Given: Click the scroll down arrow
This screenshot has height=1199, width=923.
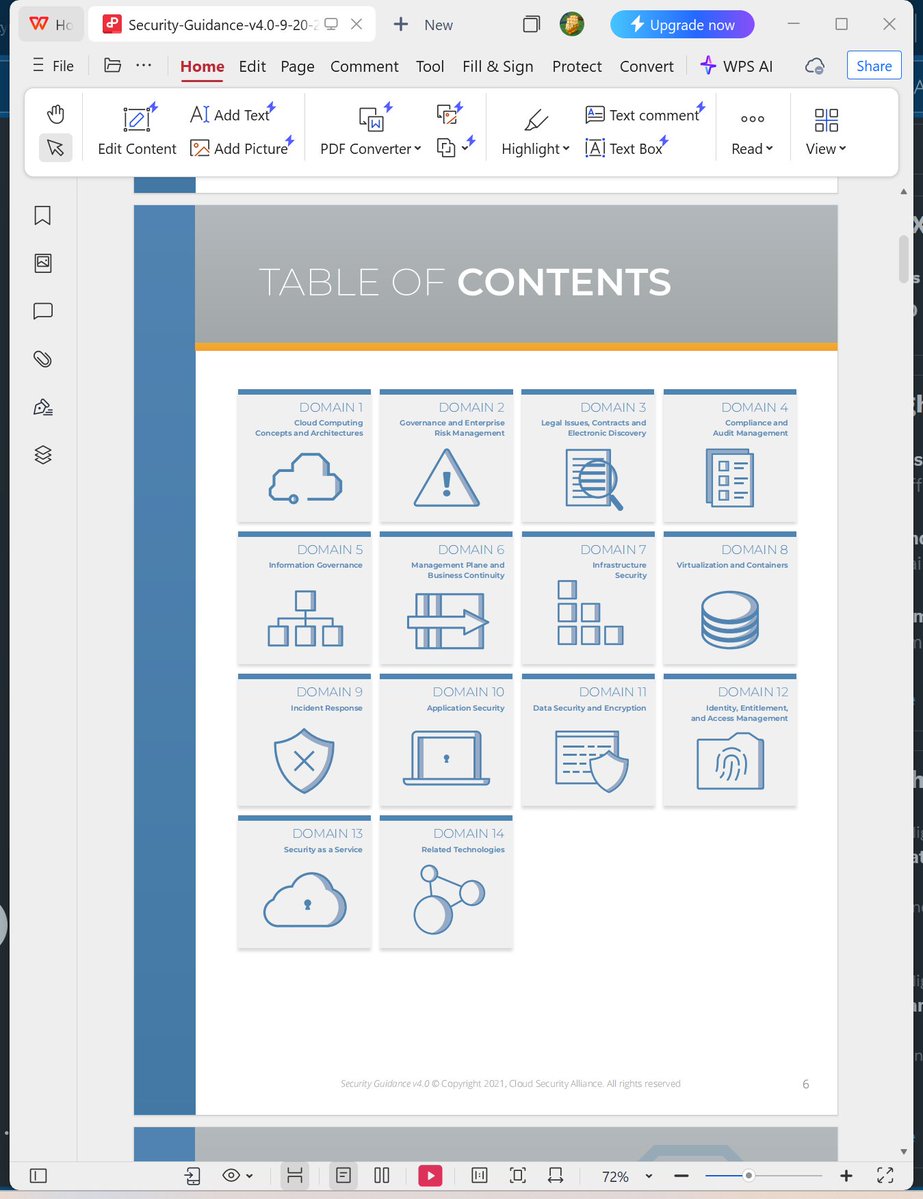Looking at the screenshot, I should point(904,1152).
